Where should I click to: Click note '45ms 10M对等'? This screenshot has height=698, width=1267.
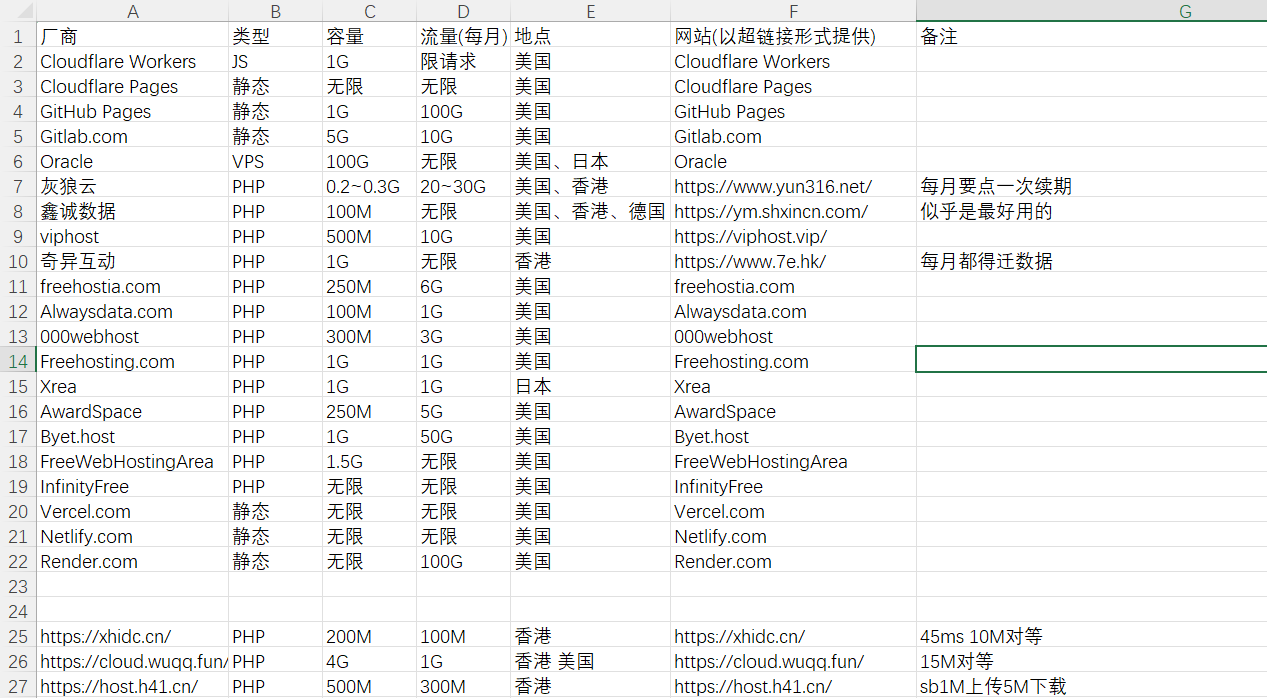pos(982,636)
